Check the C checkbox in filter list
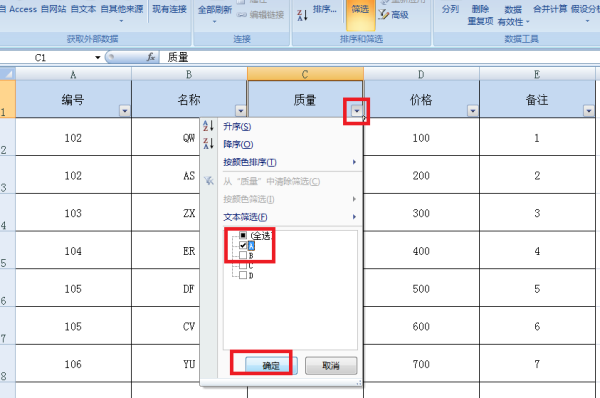Image resolution: width=600 pixels, height=398 pixels. pyautogui.click(x=243, y=265)
